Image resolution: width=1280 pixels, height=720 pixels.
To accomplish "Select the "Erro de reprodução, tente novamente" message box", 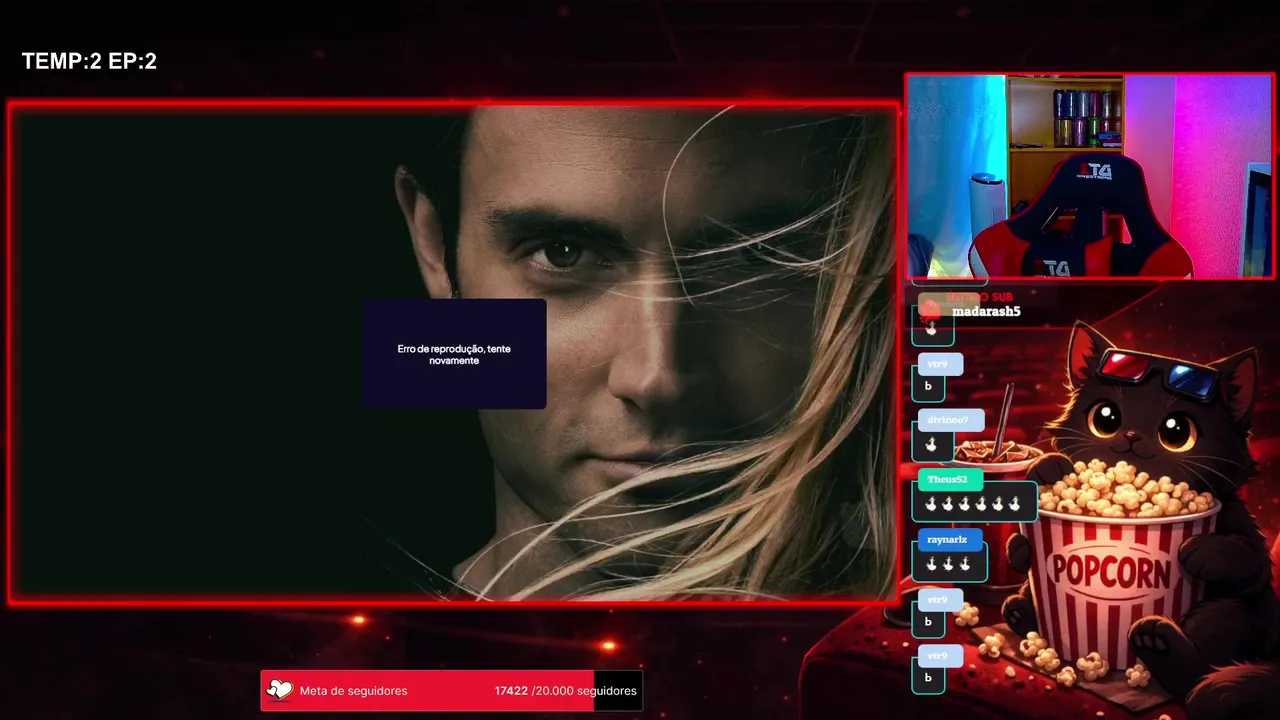I will 455,354.
